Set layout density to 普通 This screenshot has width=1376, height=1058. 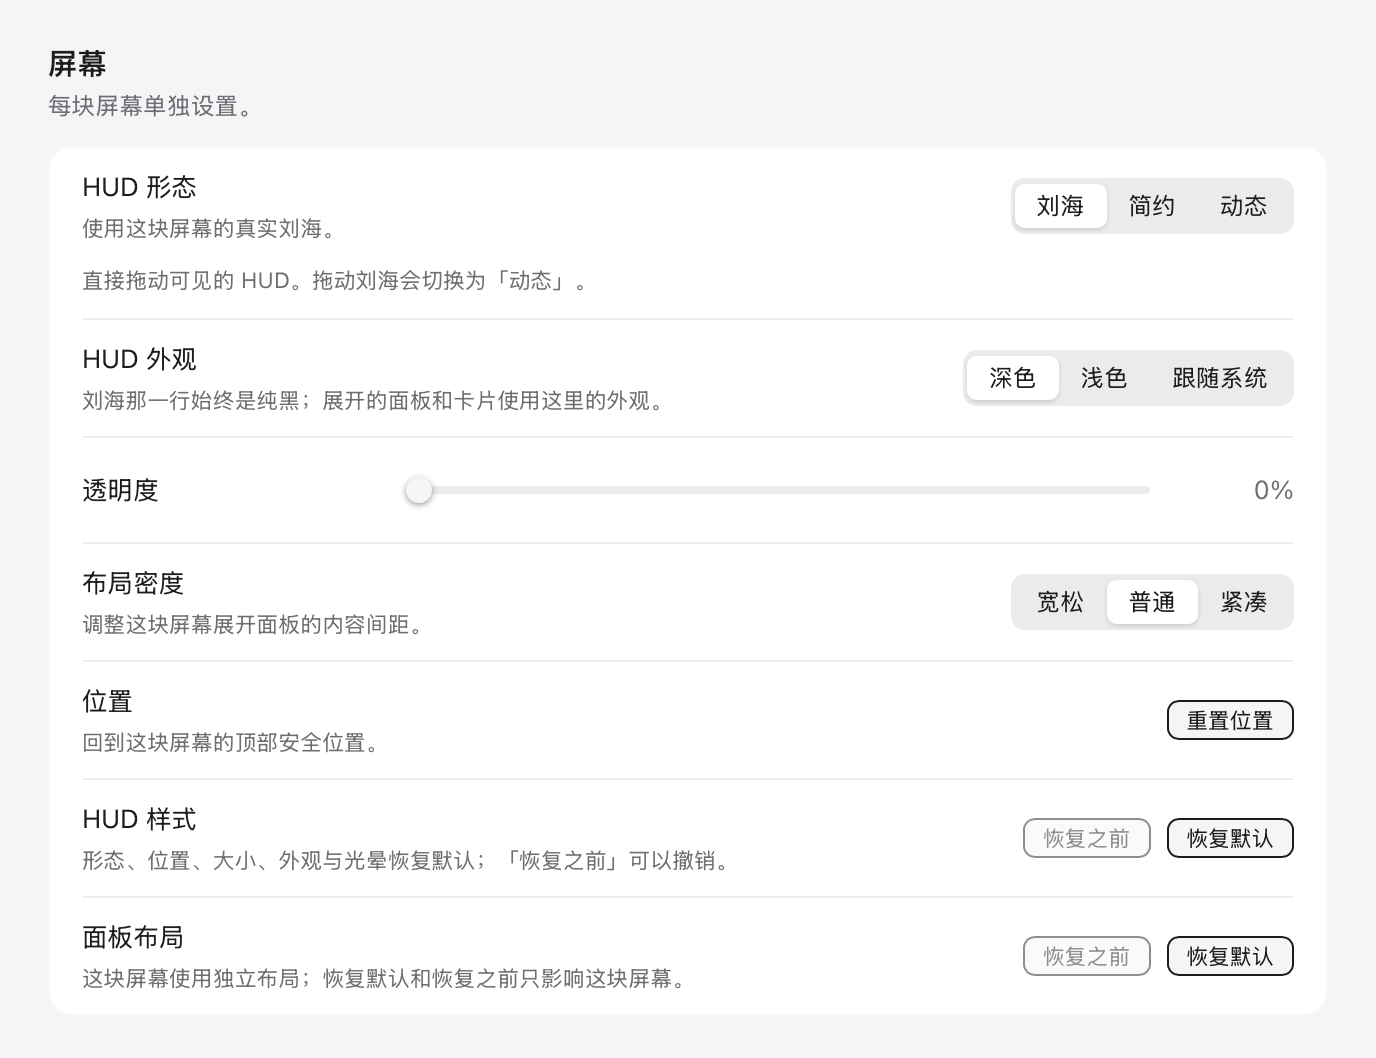coord(1152,602)
